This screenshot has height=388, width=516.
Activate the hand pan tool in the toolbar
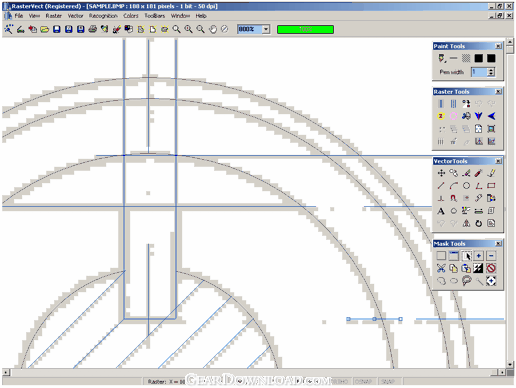tap(213, 29)
